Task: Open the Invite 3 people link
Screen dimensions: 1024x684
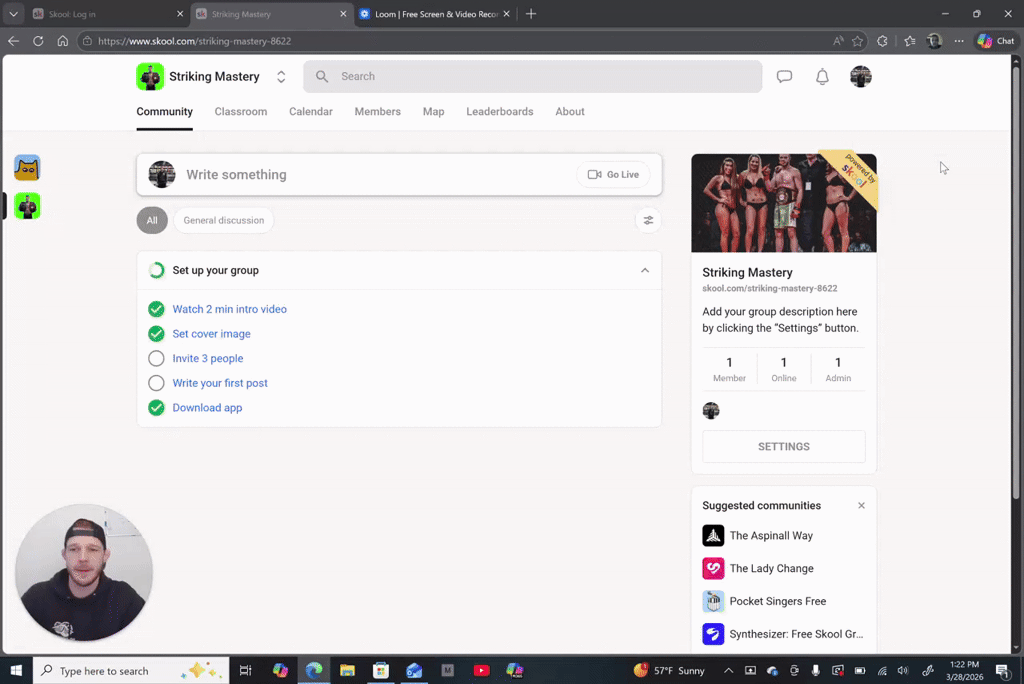Action: pos(208,358)
